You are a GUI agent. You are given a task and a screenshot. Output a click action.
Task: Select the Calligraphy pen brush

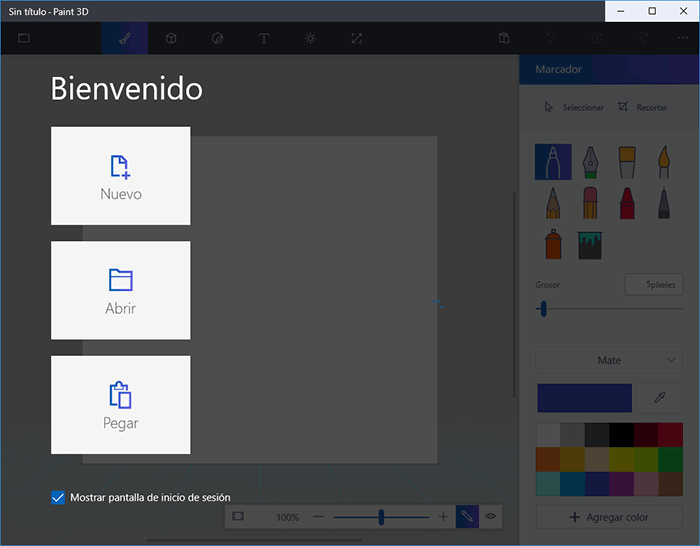tap(590, 162)
